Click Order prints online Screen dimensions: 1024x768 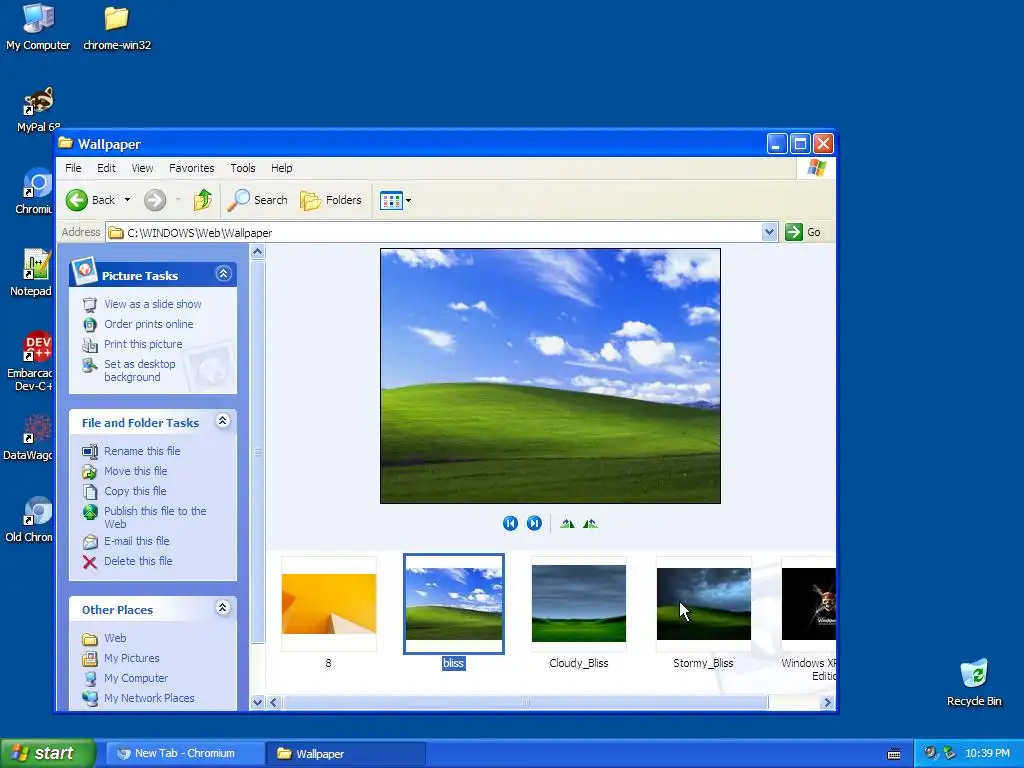pos(149,324)
